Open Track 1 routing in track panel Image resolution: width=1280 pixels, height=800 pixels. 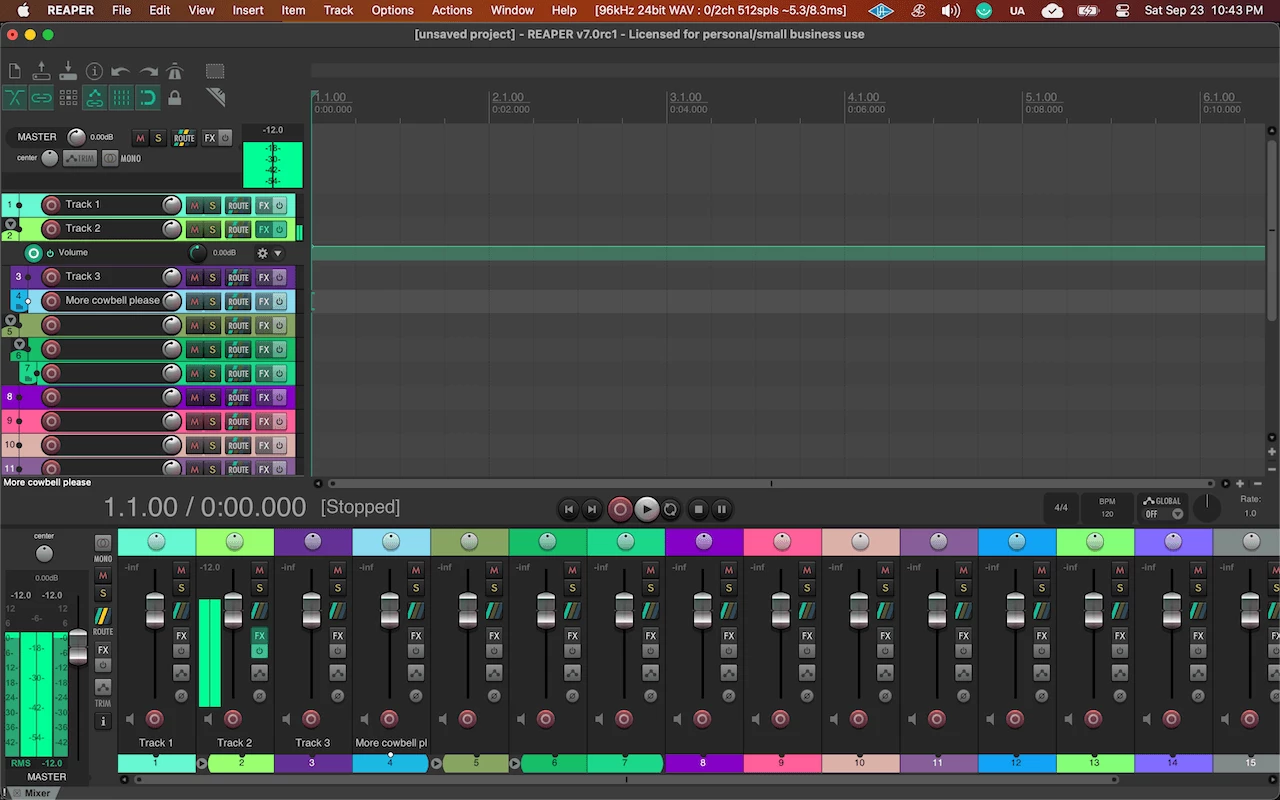[x=238, y=205]
